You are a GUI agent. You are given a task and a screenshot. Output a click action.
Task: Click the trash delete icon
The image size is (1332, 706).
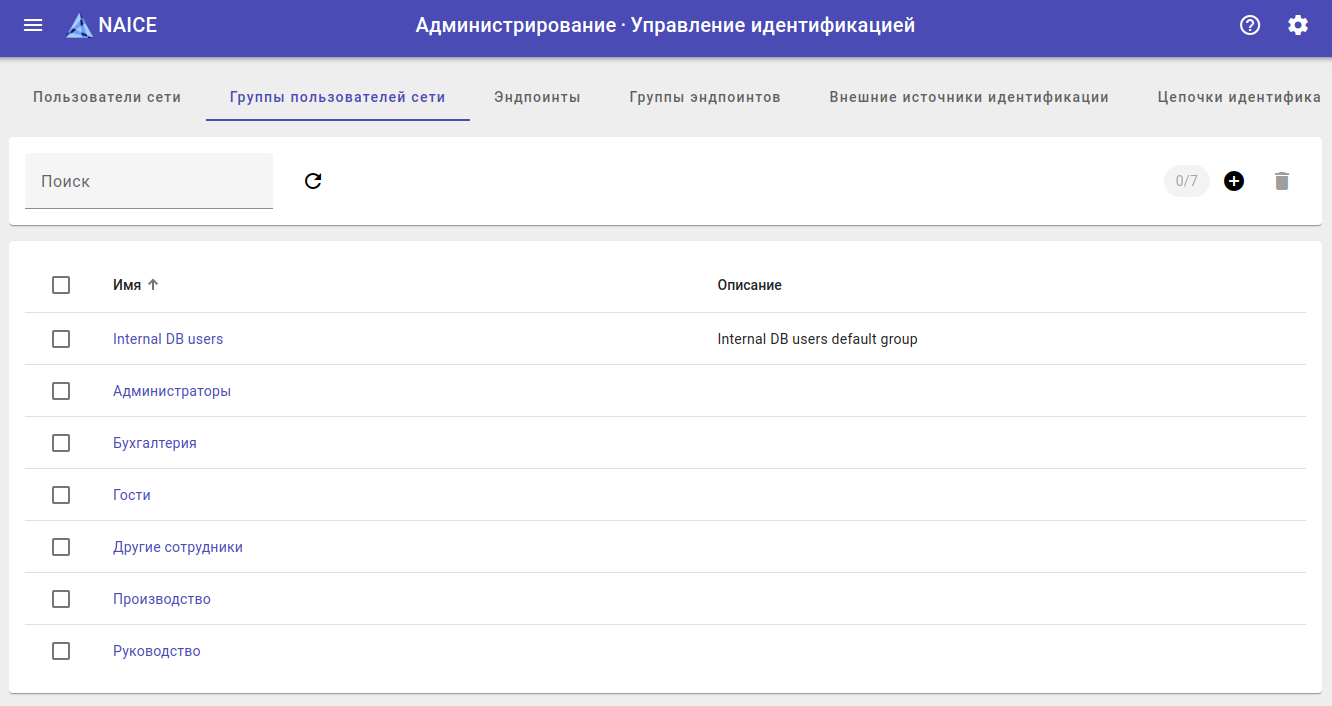[x=1282, y=181]
